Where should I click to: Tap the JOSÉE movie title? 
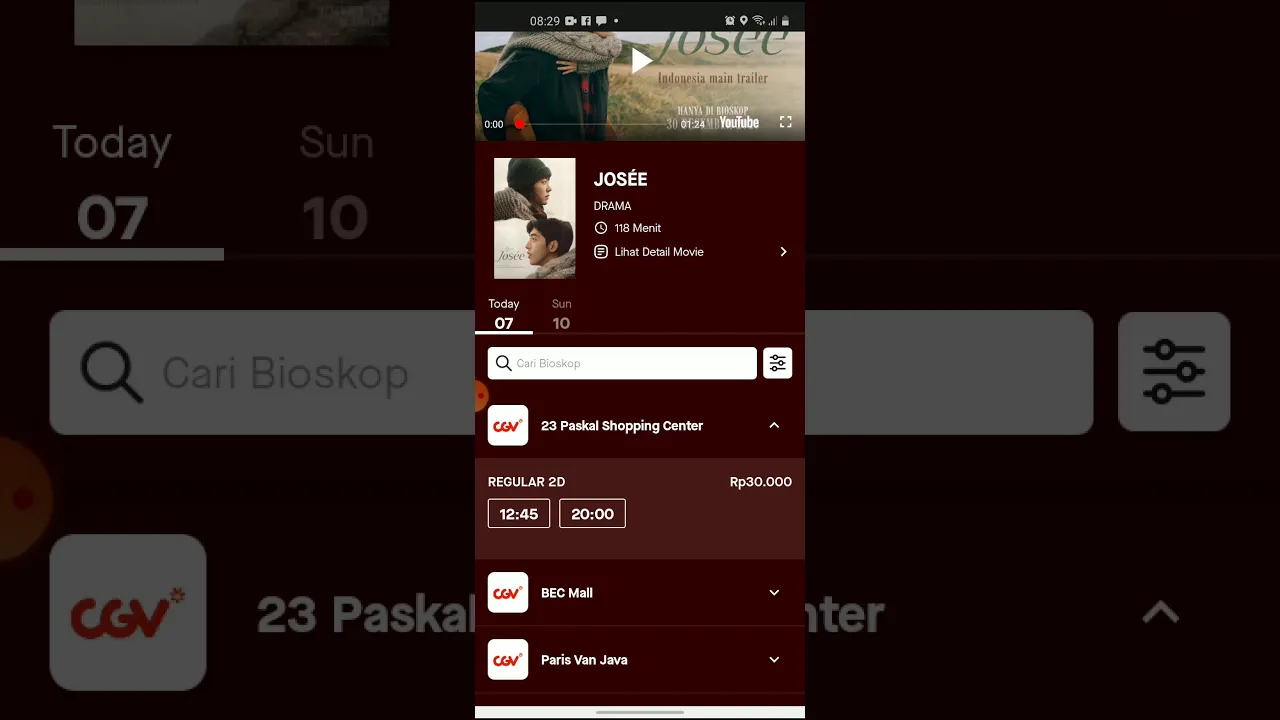click(x=620, y=179)
